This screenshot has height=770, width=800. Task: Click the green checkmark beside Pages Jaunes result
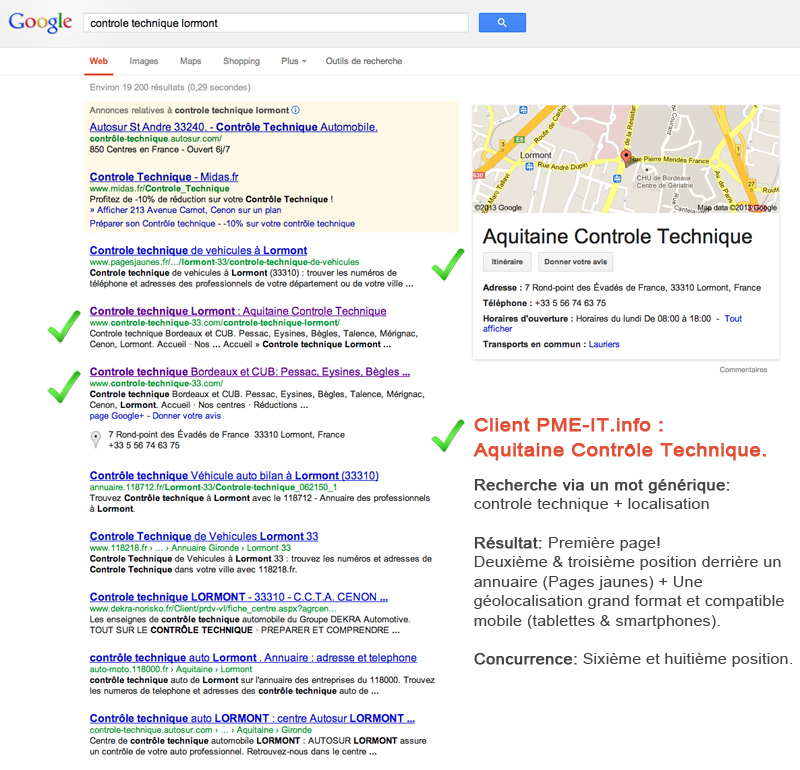tap(447, 264)
